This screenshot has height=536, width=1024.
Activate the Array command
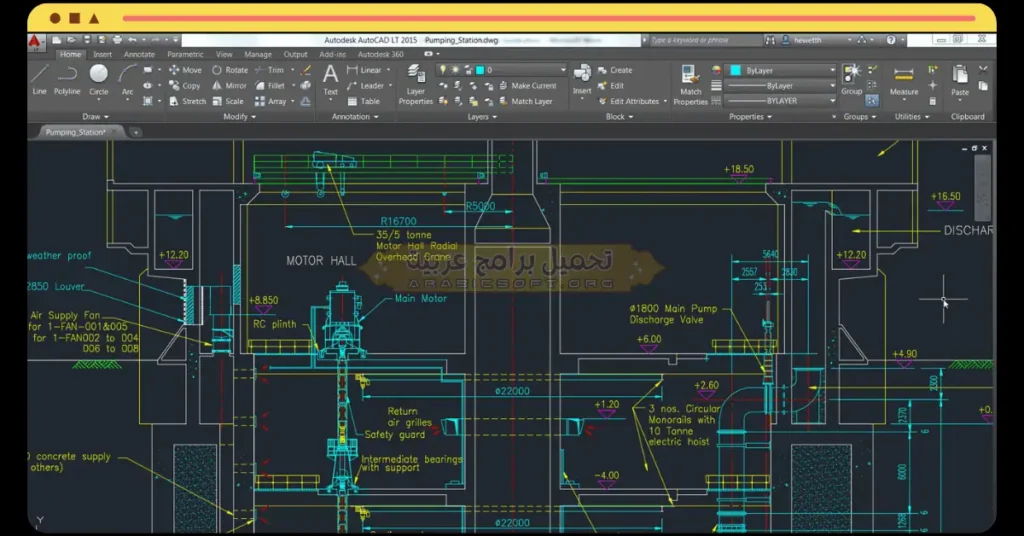pos(270,101)
